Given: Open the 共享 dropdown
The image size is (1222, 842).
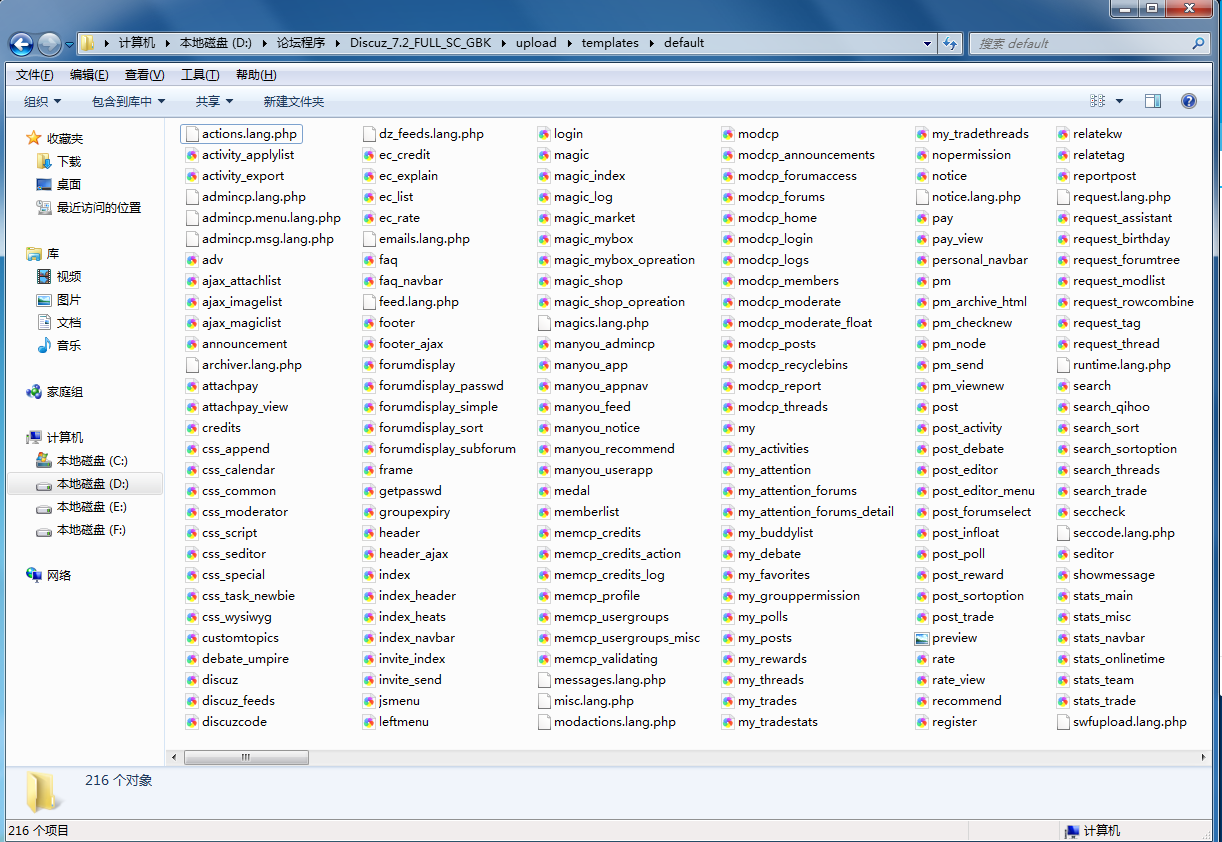Looking at the screenshot, I should [x=214, y=101].
